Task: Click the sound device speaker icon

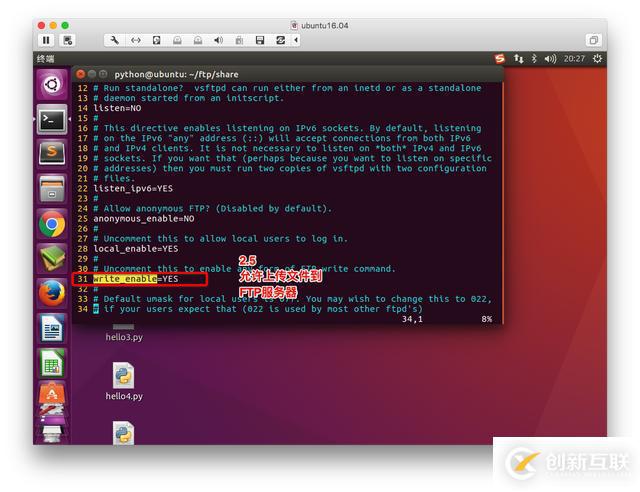Action: (x=218, y=40)
